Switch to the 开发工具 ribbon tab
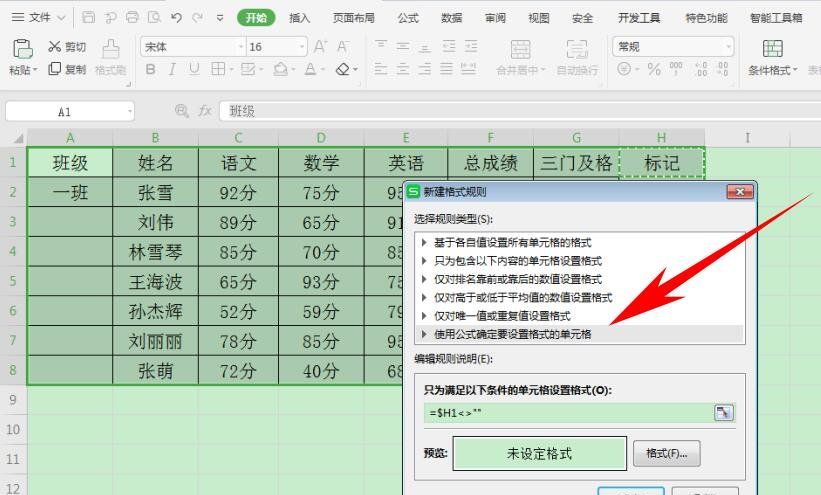Viewport: 821px width, 495px height. click(x=639, y=18)
